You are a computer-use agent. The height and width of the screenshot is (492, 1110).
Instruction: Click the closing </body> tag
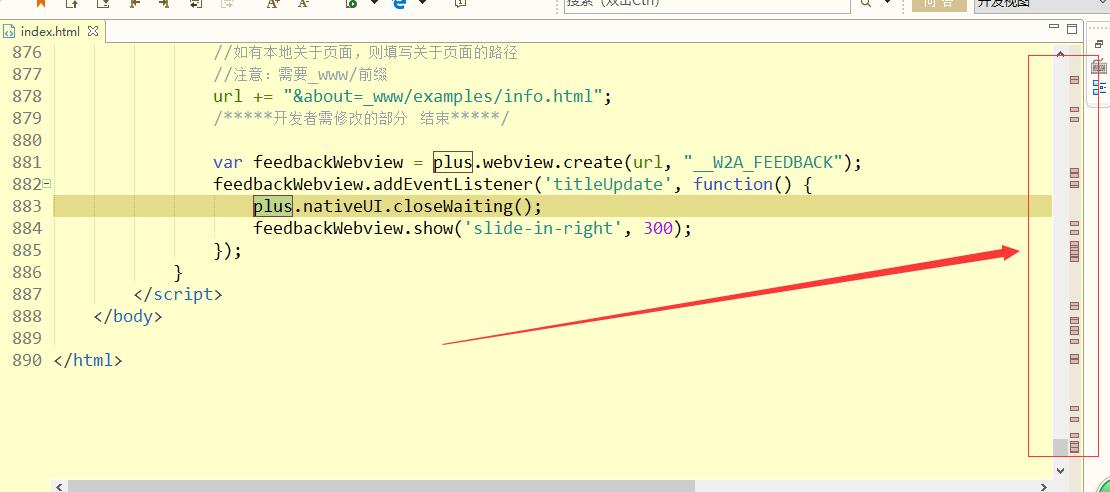point(127,316)
